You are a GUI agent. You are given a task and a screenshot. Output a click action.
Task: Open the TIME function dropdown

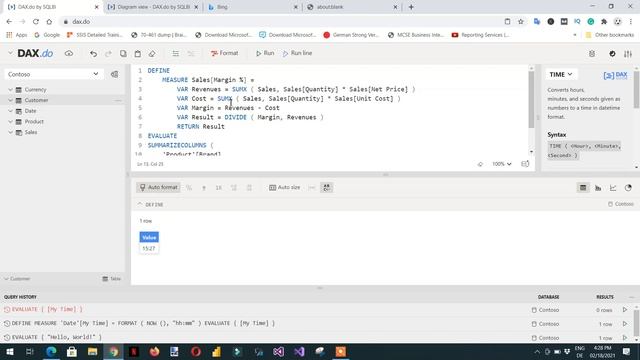pyautogui.click(x=561, y=74)
